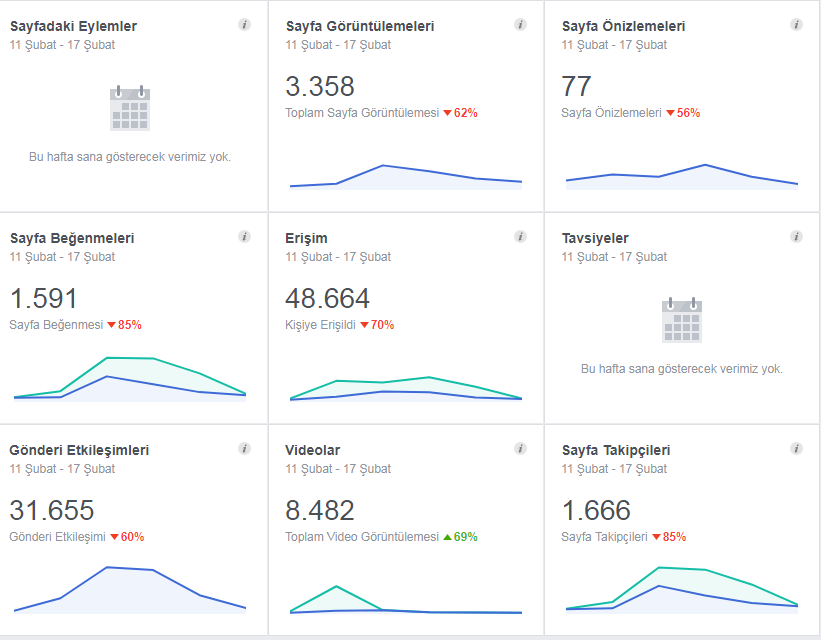Click info icon on Erişim card
Image resolution: width=824 pixels, height=640 pixels.
tap(520, 236)
